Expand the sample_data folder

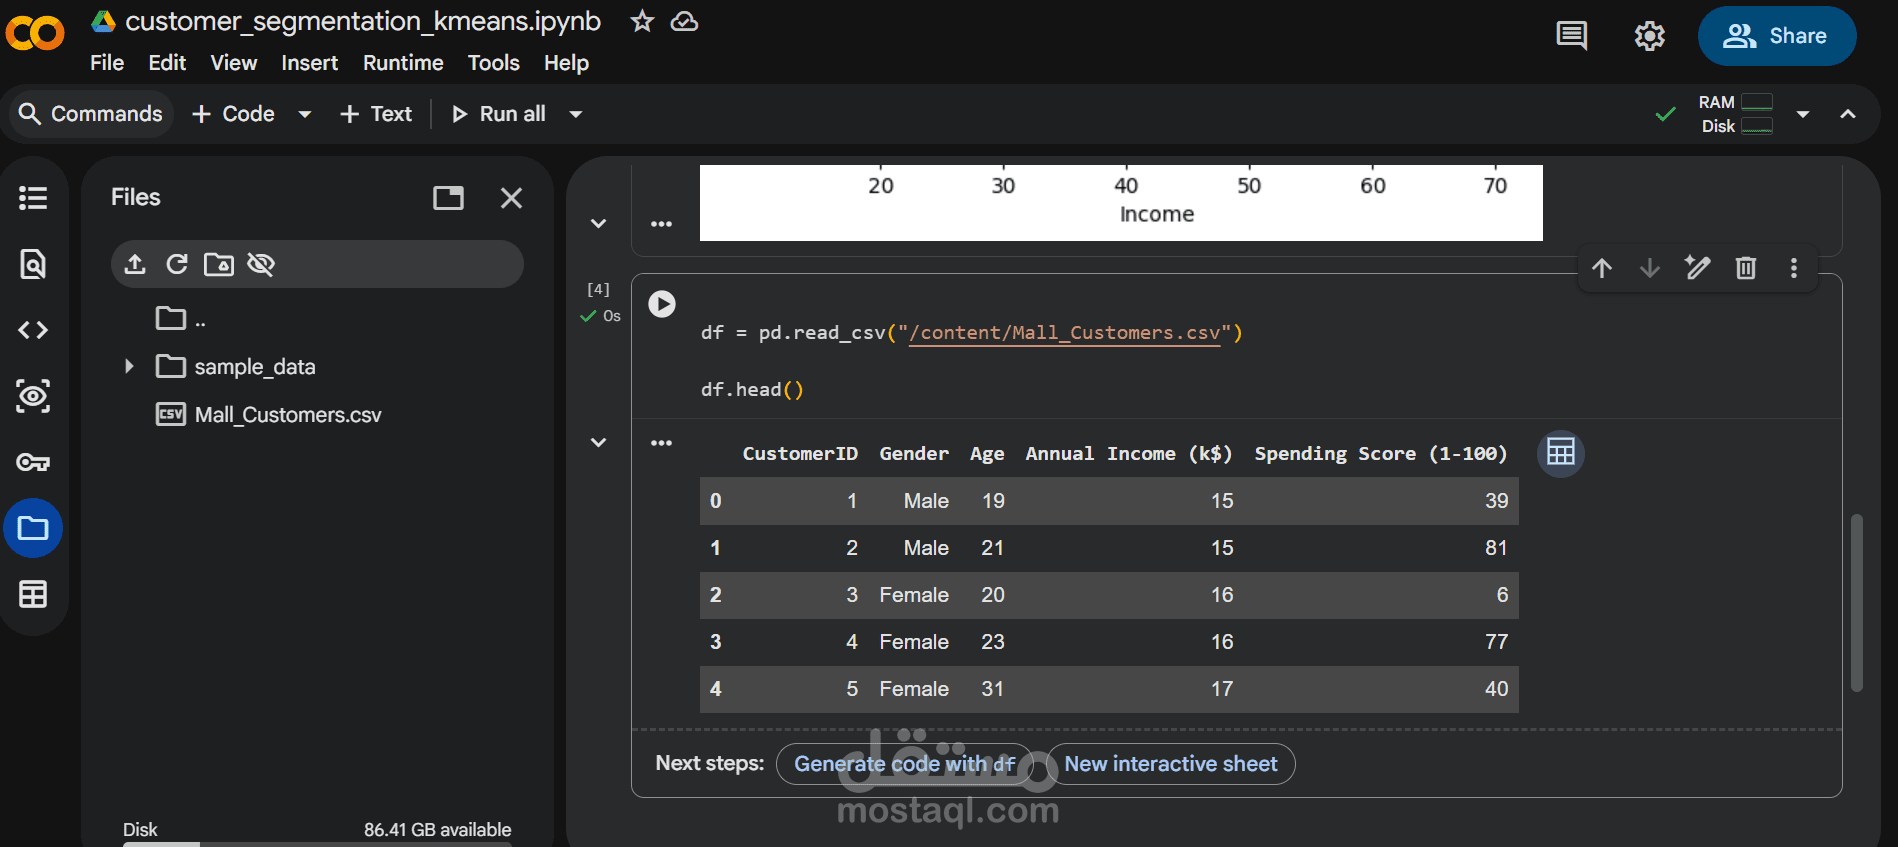click(x=129, y=367)
